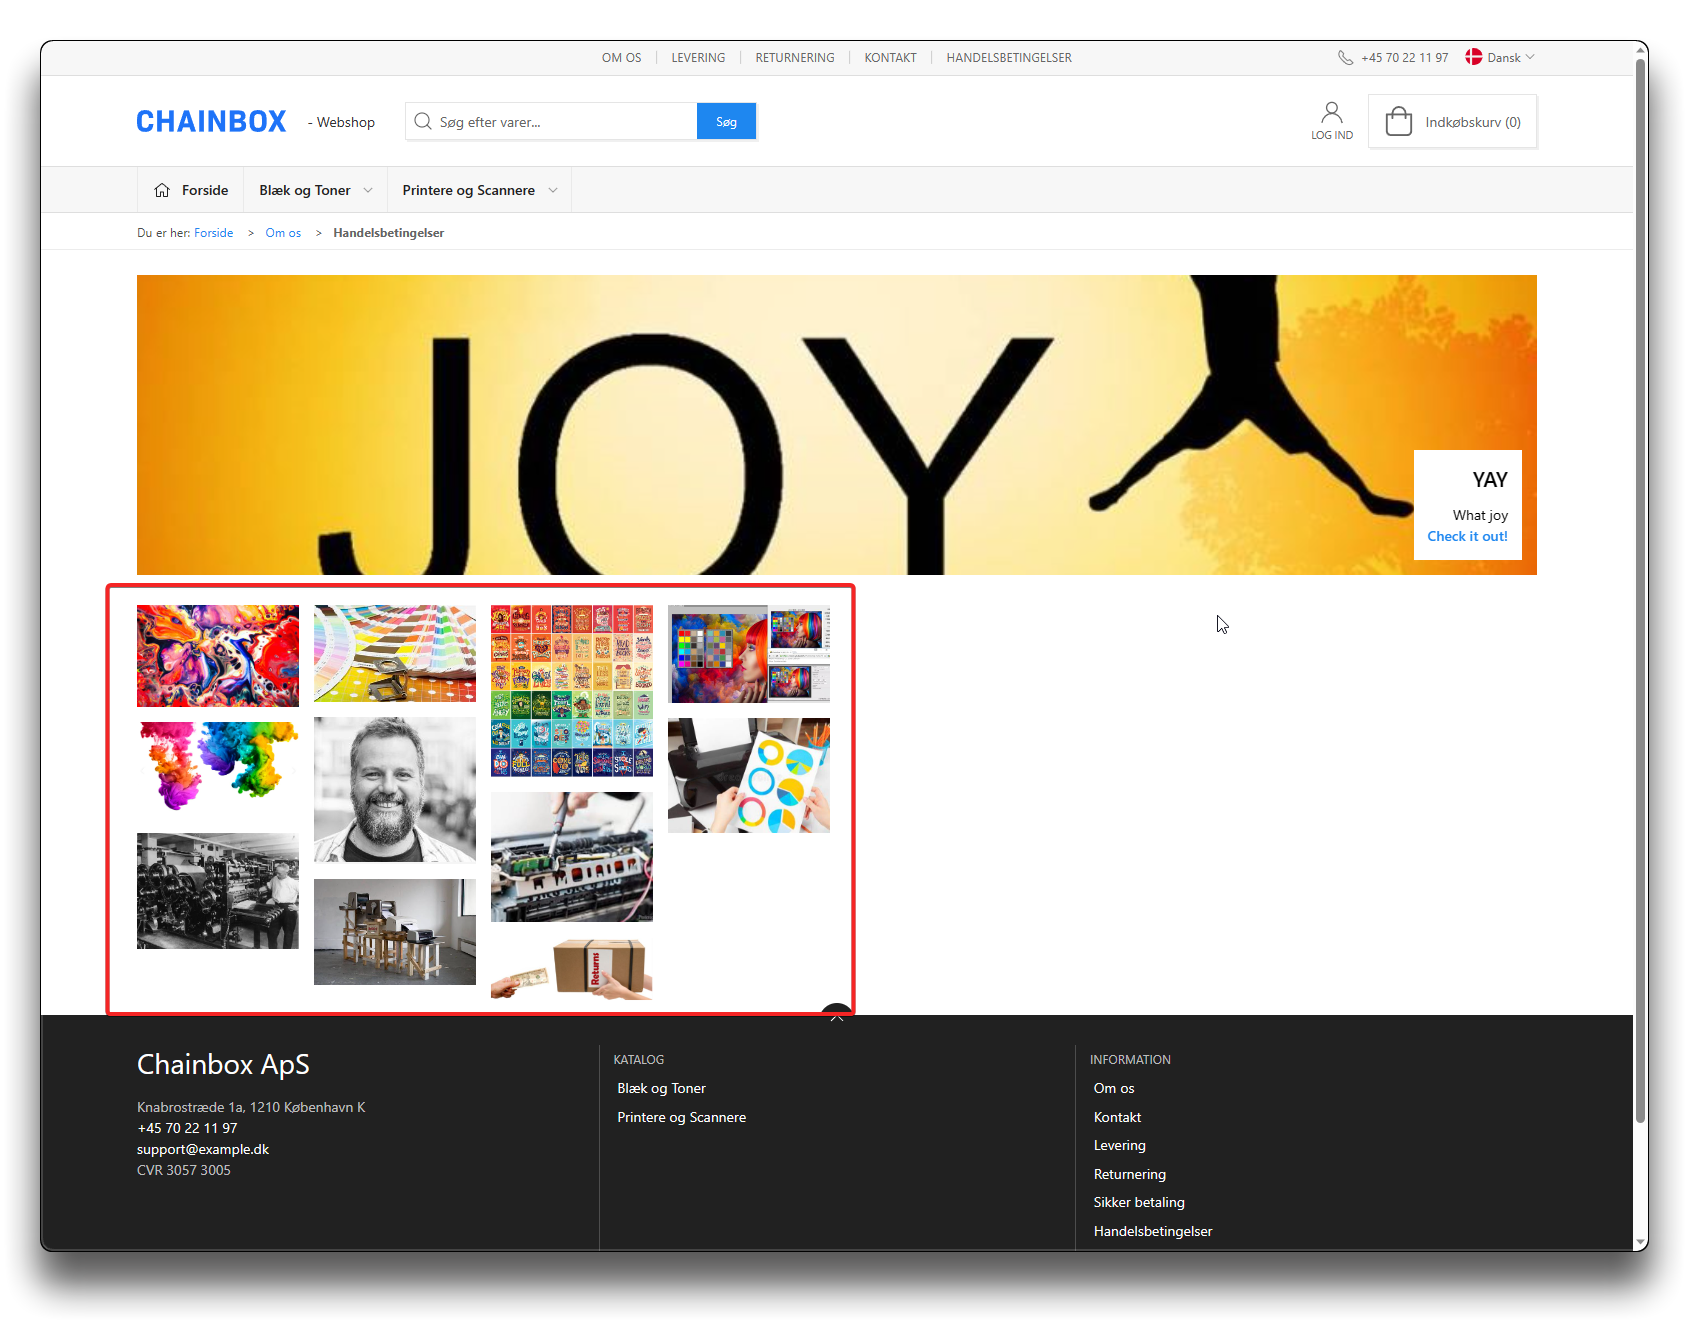Viewport: 1689px width, 1324px height.
Task: Click the JOY banner image
Action: click(837, 425)
